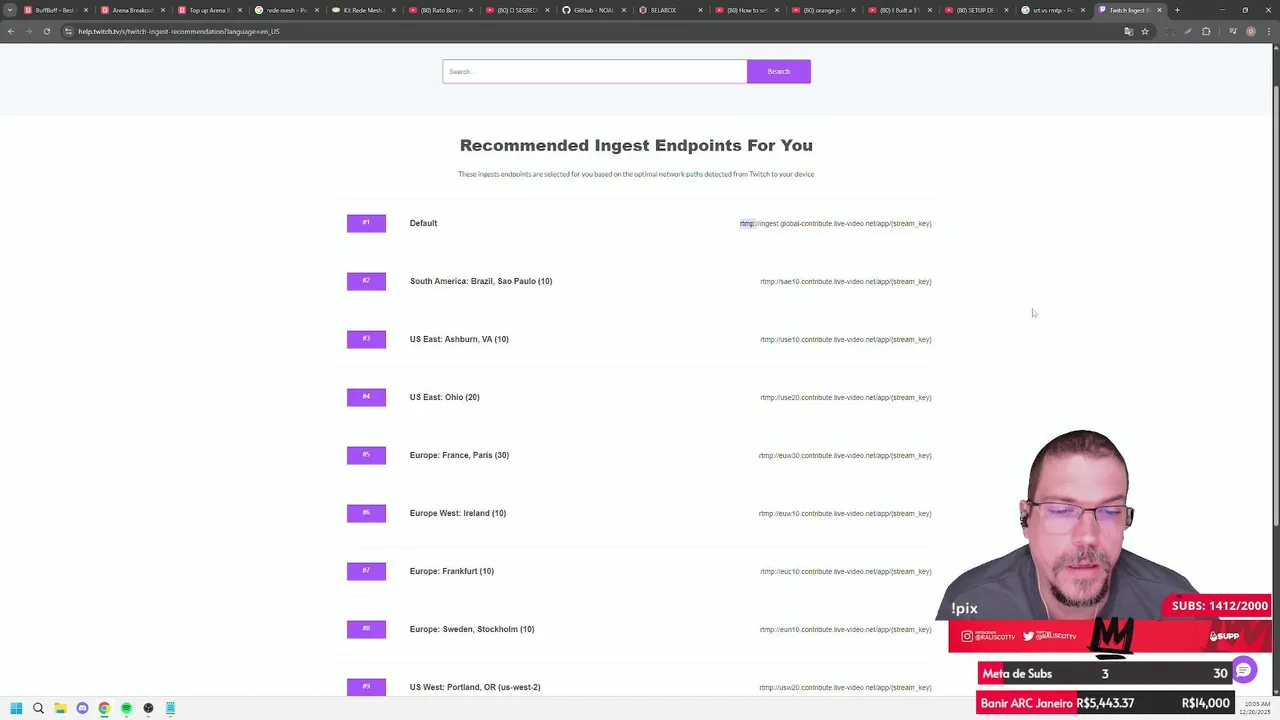
Task: Click the browser back arrow
Action: tap(10, 31)
